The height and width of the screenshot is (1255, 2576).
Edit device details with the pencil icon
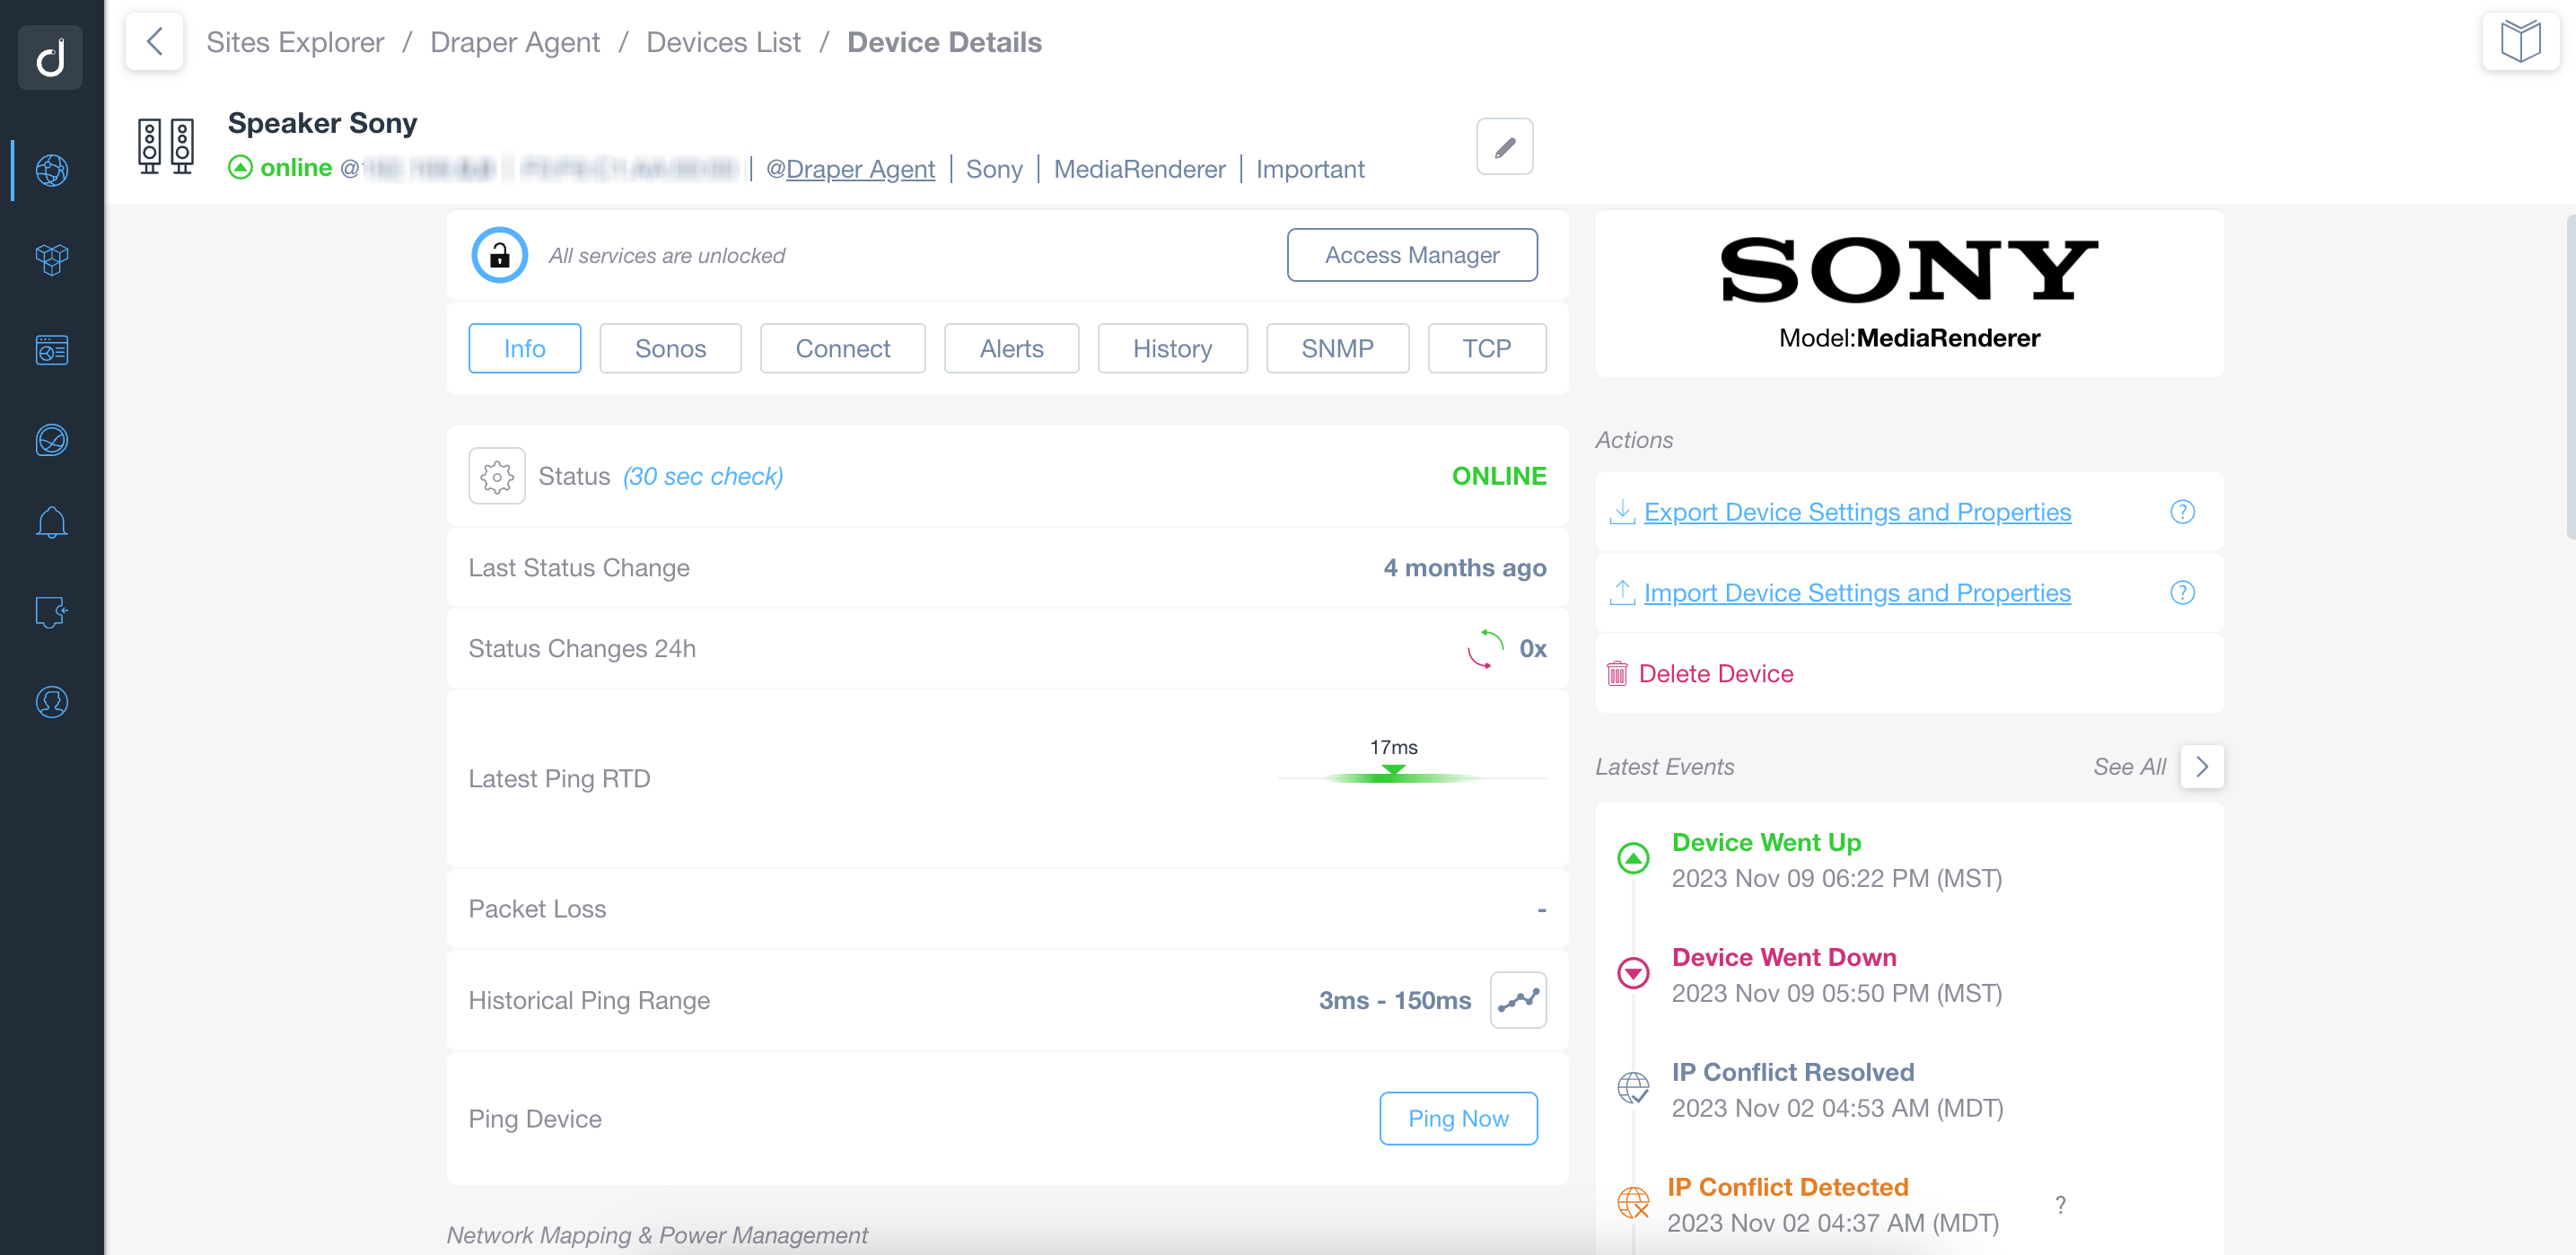coord(1504,147)
